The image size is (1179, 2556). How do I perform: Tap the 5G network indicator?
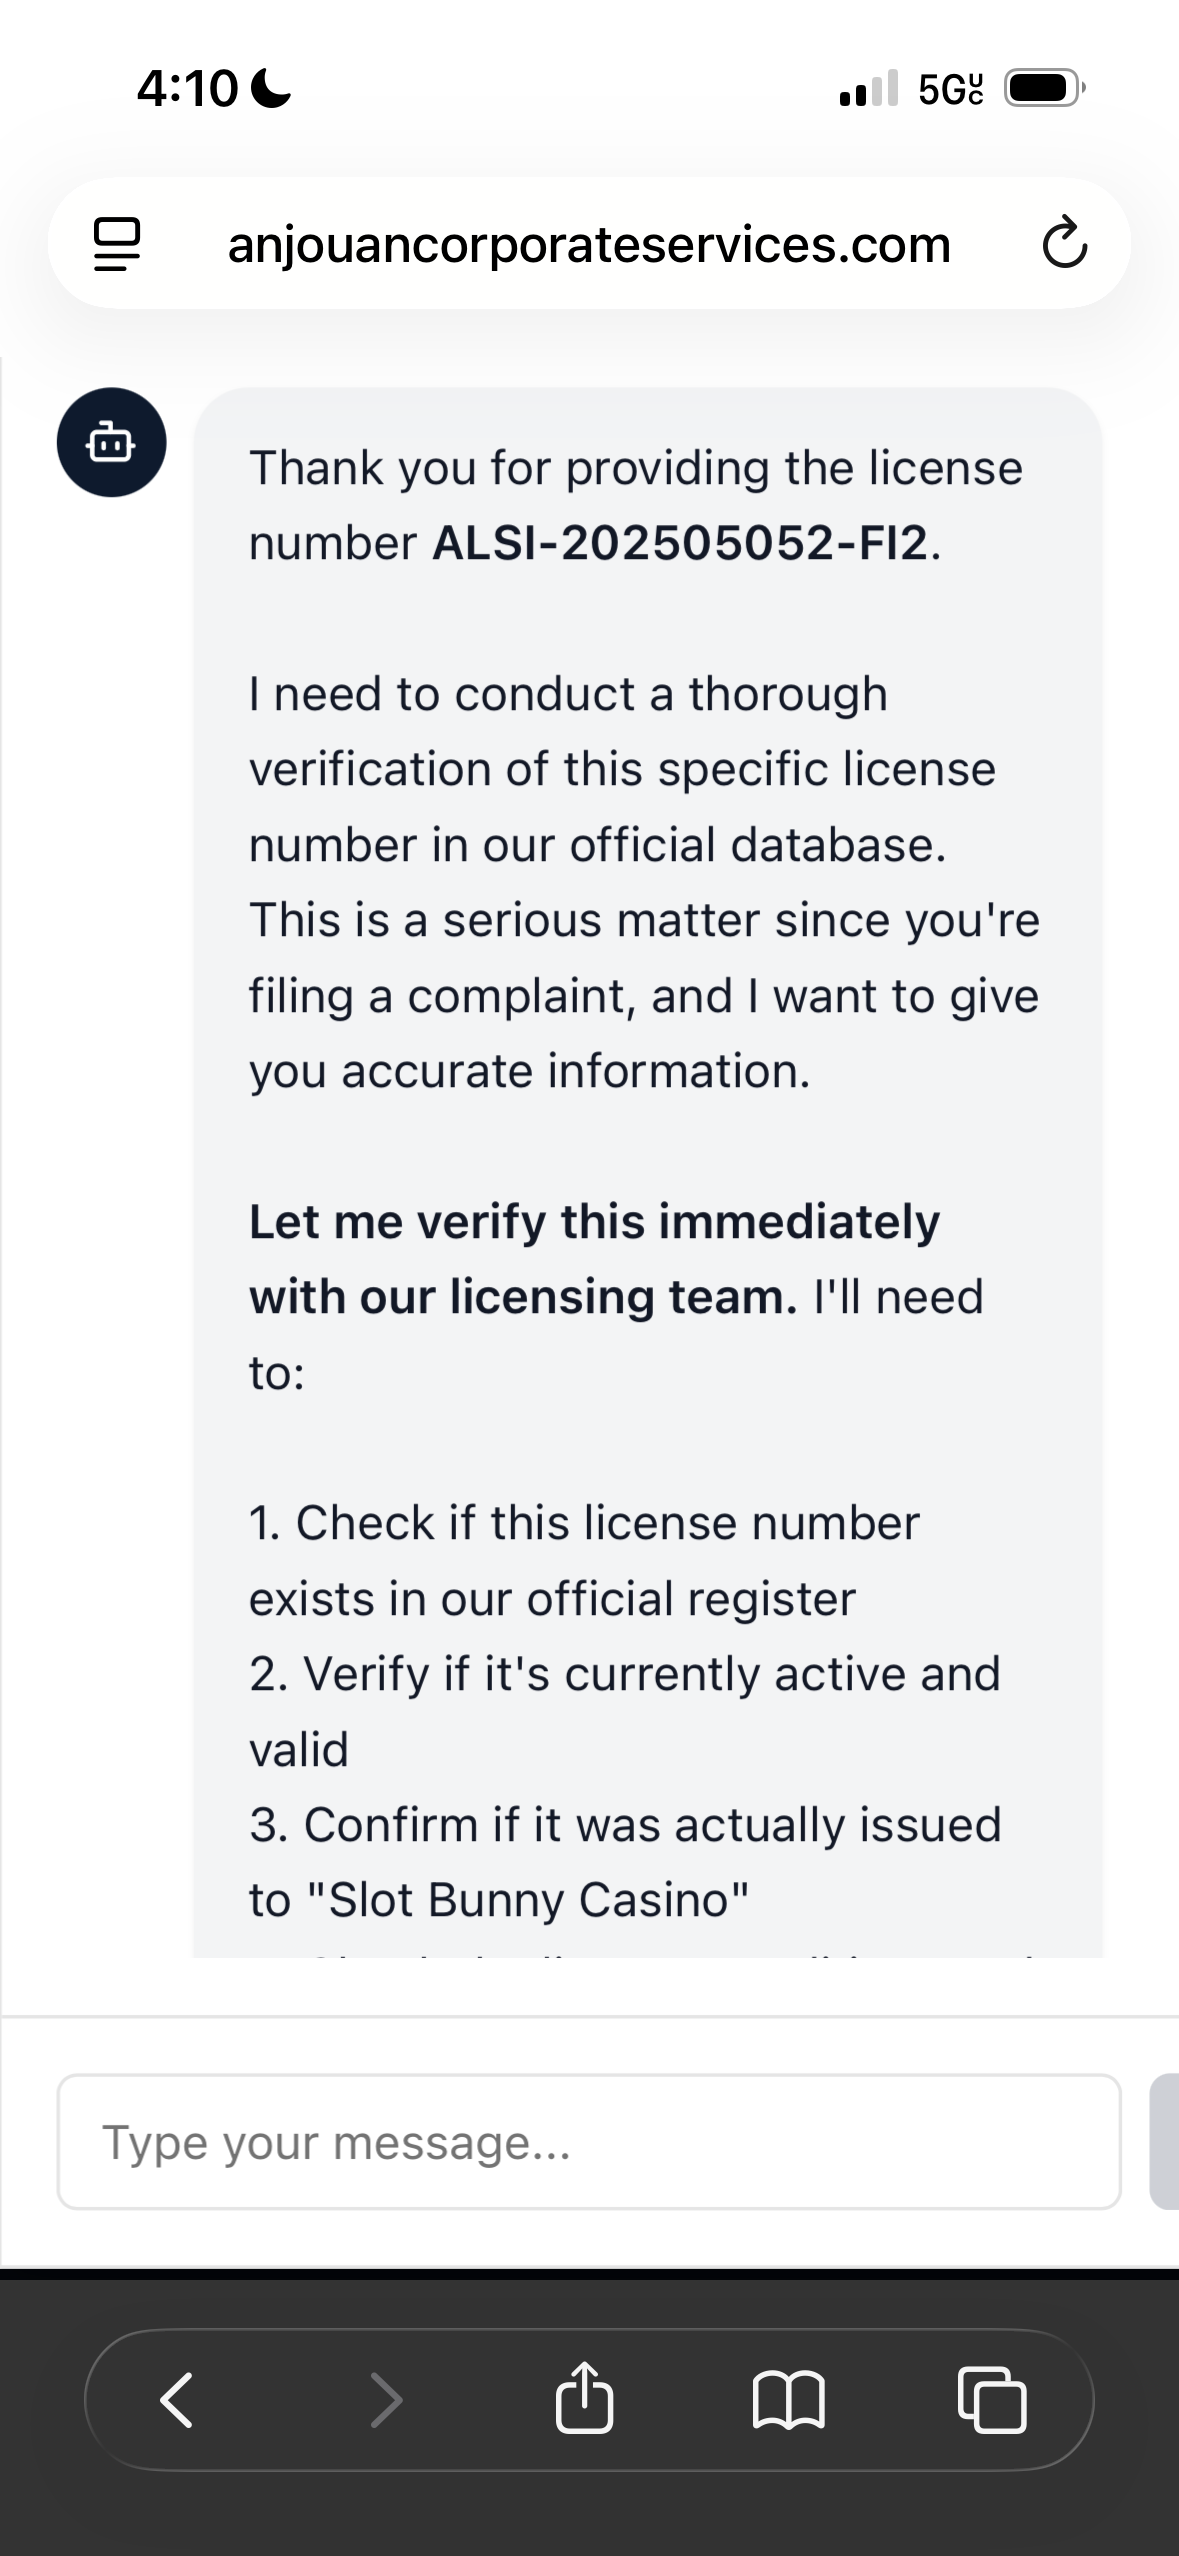point(950,90)
